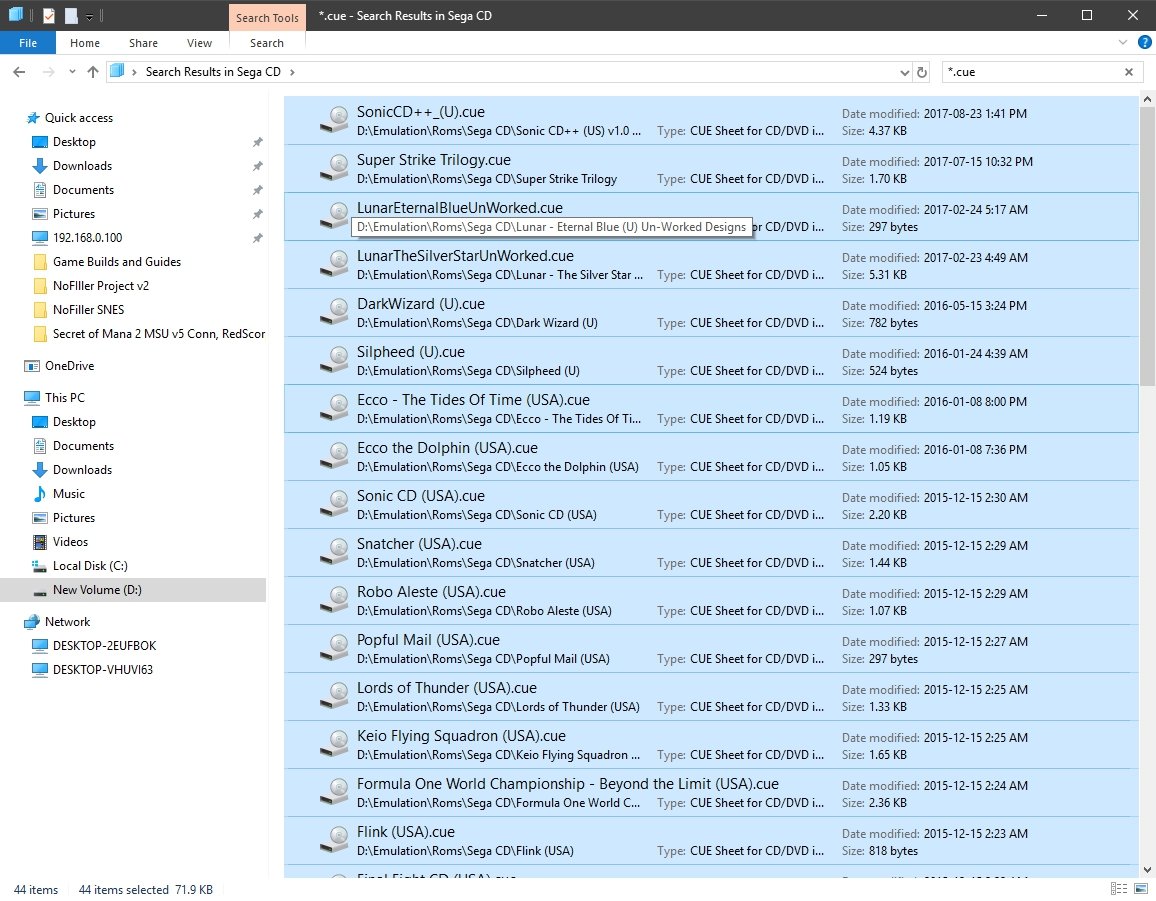
Task: Select Robo Aleste (USA).cue file name
Action: pyautogui.click(x=431, y=592)
